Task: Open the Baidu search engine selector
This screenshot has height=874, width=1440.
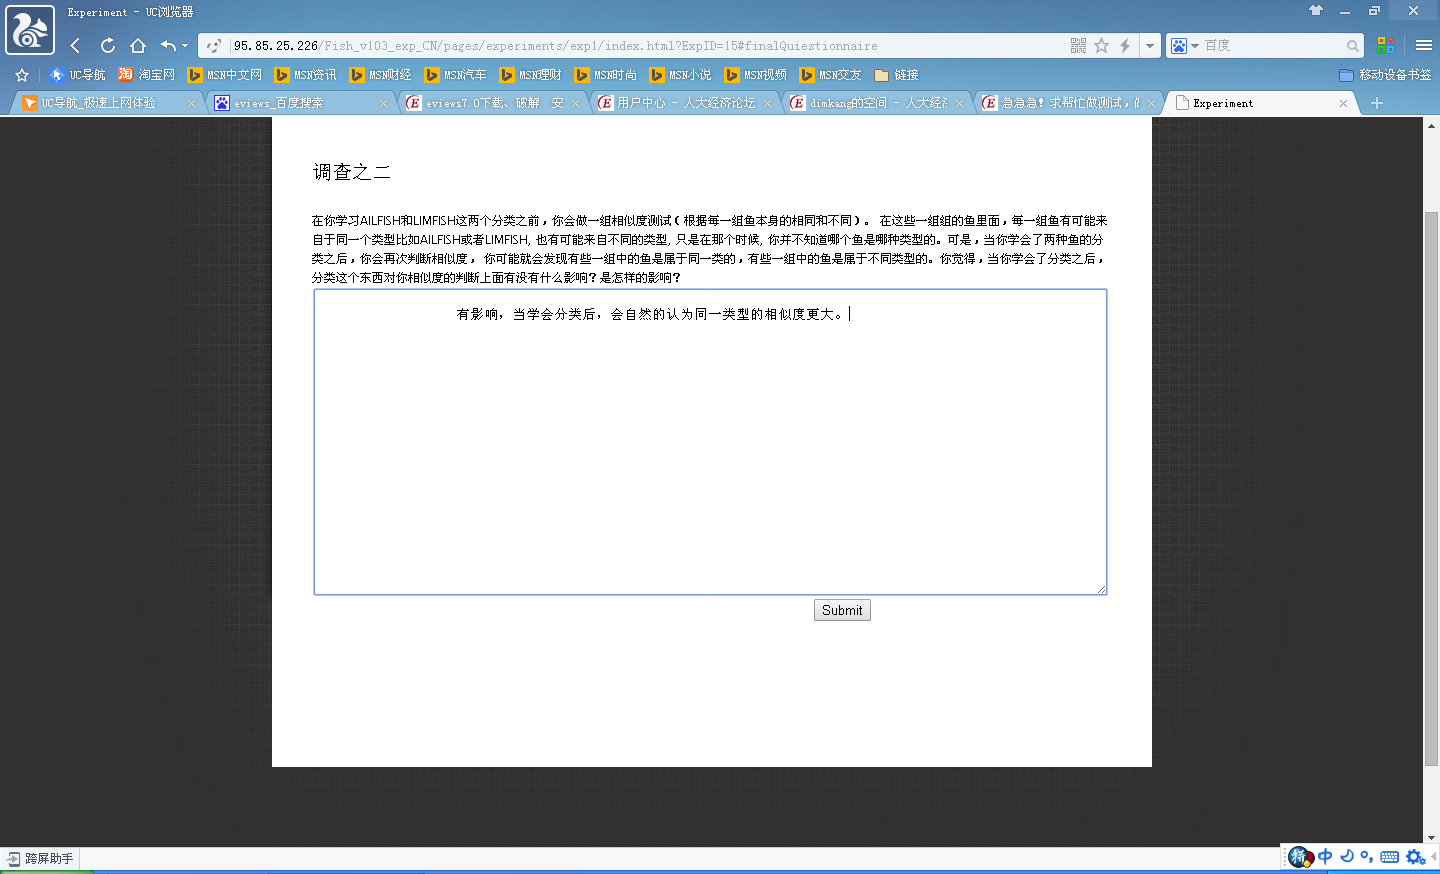Action: (1184, 46)
